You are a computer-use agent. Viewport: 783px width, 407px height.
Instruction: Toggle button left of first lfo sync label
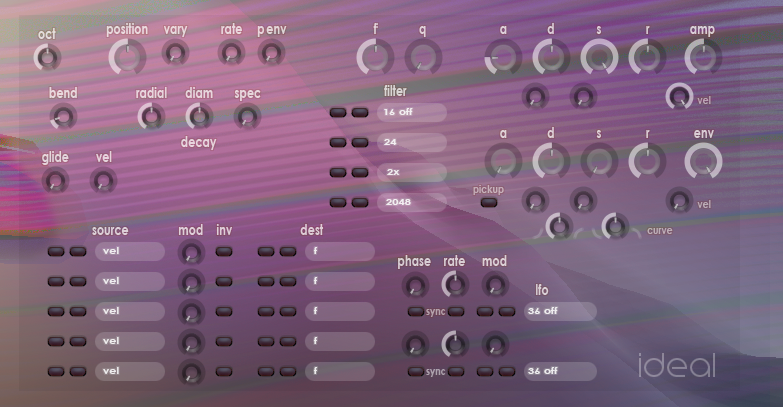click(415, 312)
